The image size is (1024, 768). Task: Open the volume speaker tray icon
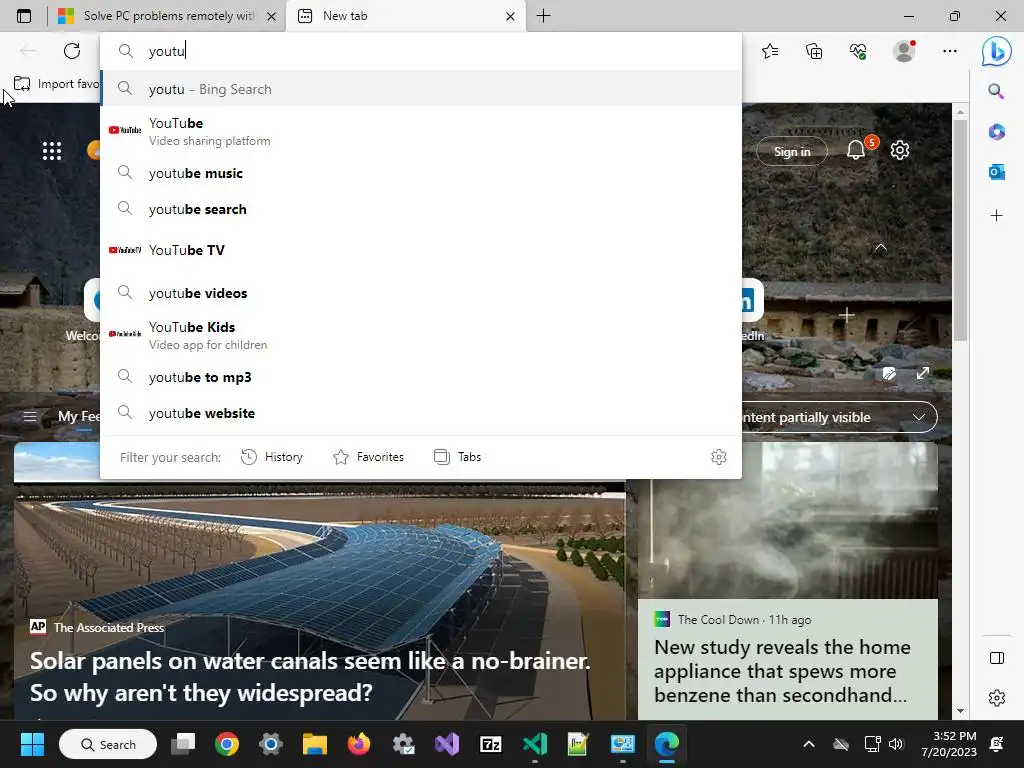coord(896,744)
